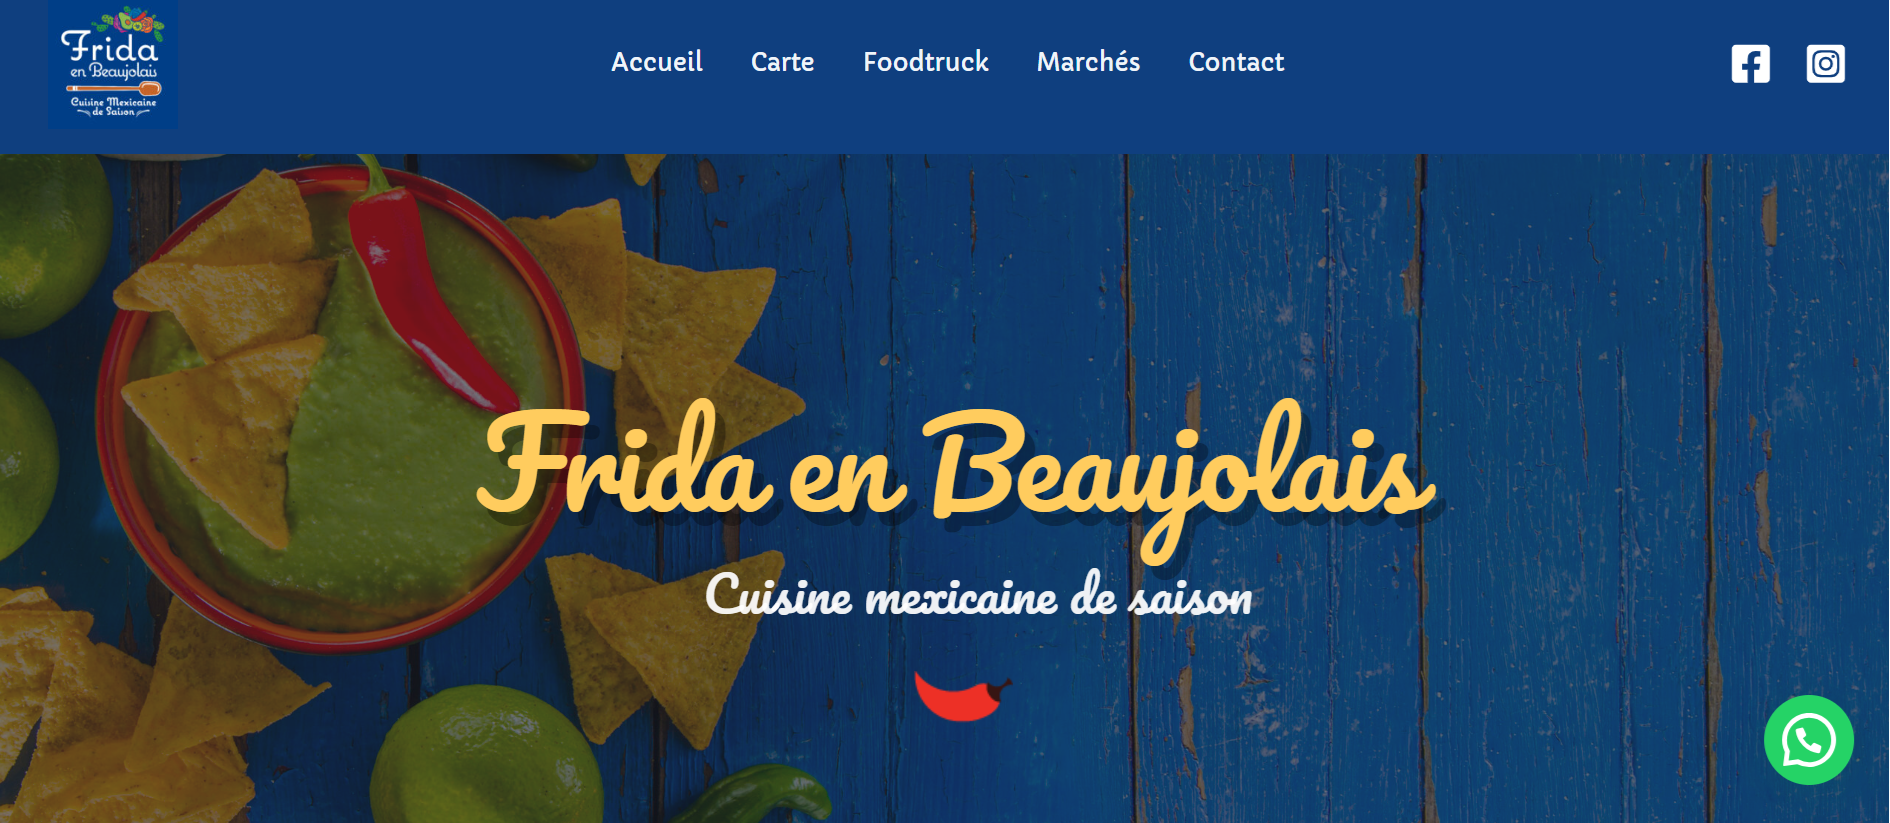Open the Contact page link
This screenshot has width=1890, height=823.
pos(1236,62)
